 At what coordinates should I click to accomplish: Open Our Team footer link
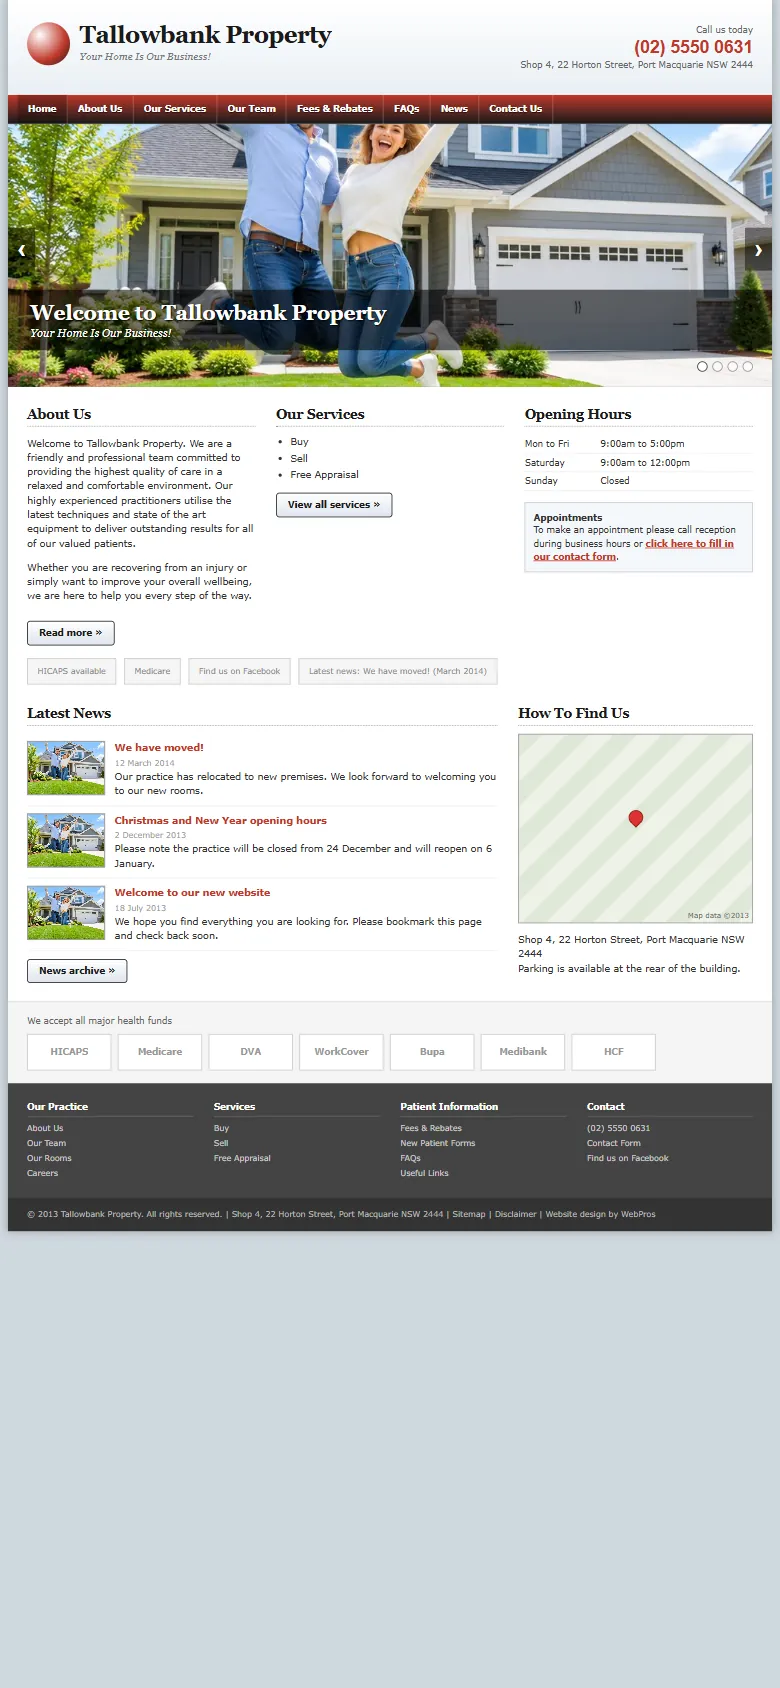tap(46, 1143)
